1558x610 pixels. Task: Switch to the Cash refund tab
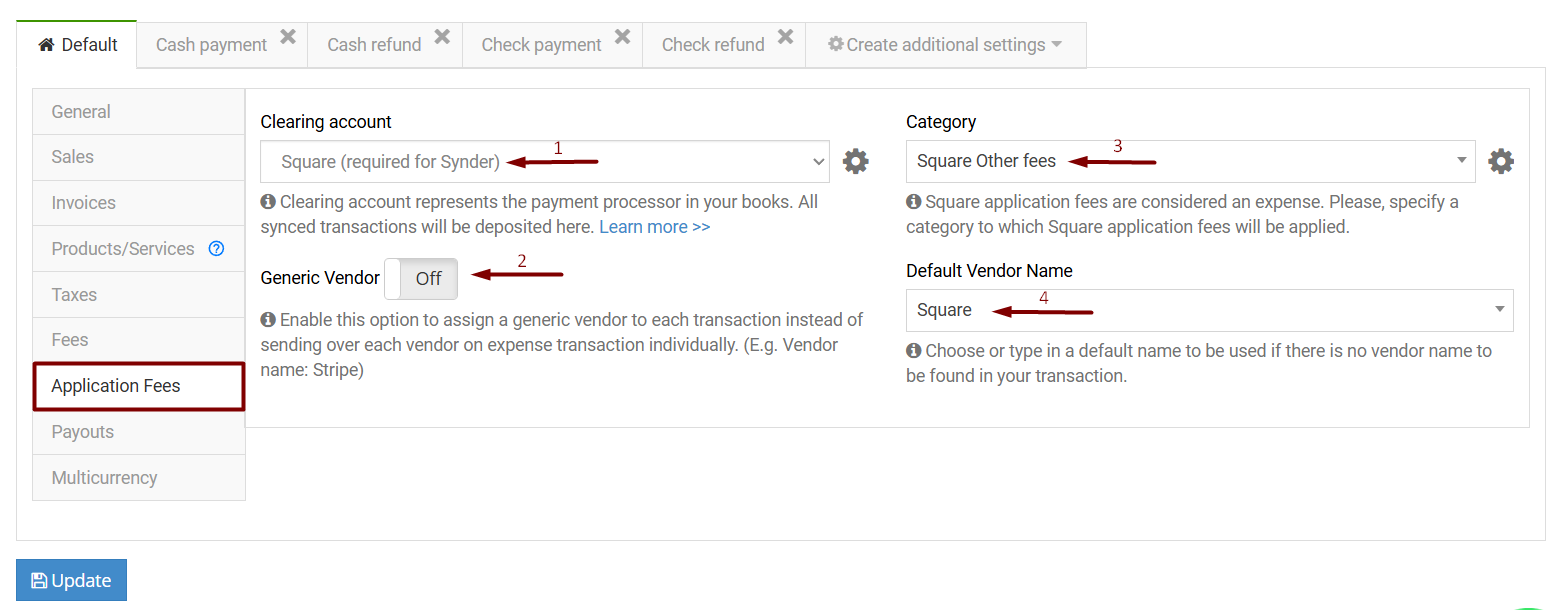375,44
